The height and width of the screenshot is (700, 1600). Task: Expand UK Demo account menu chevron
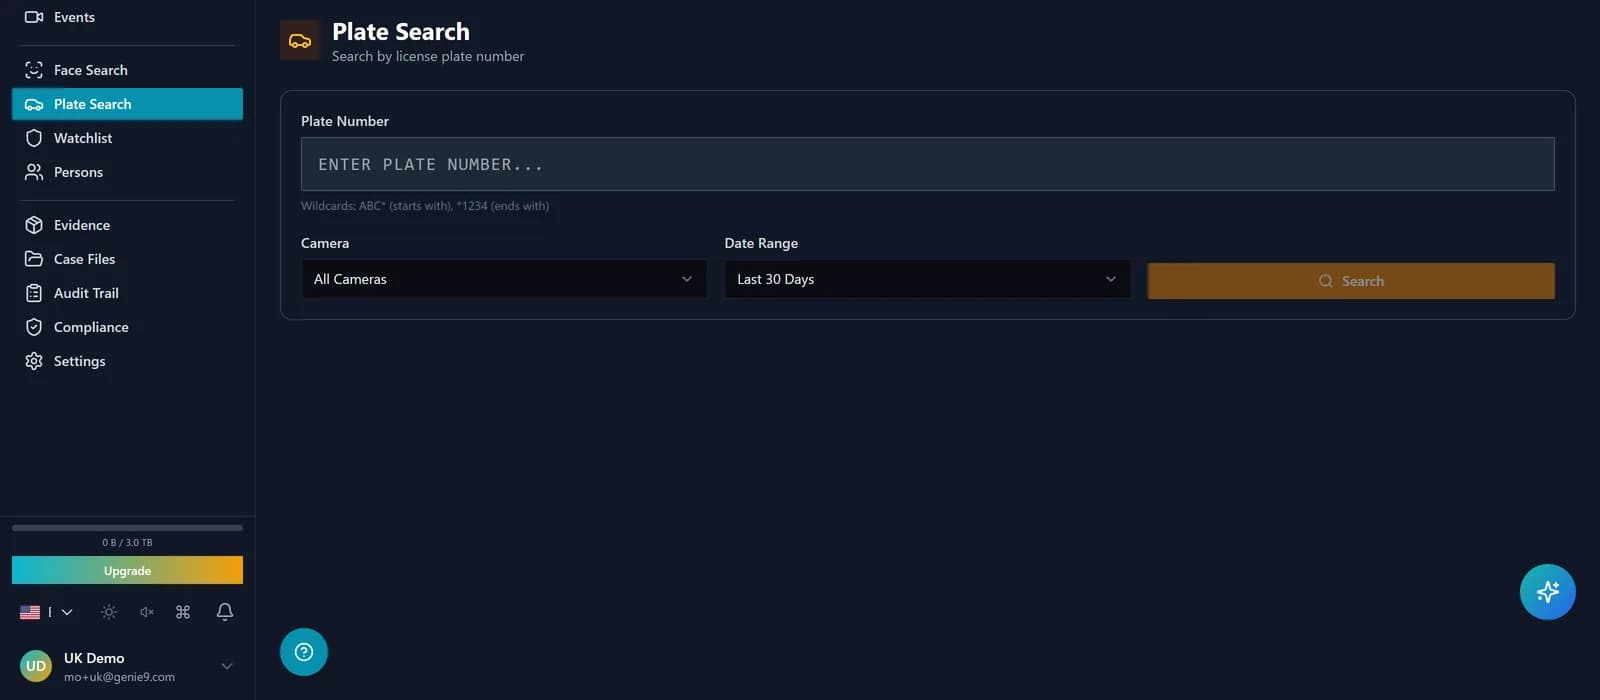point(227,666)
